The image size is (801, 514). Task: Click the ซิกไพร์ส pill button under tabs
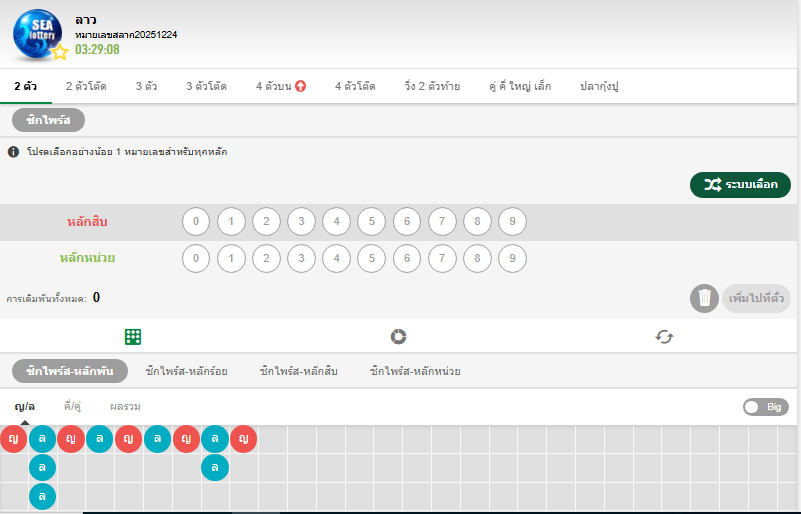click(x=49, y=120)
